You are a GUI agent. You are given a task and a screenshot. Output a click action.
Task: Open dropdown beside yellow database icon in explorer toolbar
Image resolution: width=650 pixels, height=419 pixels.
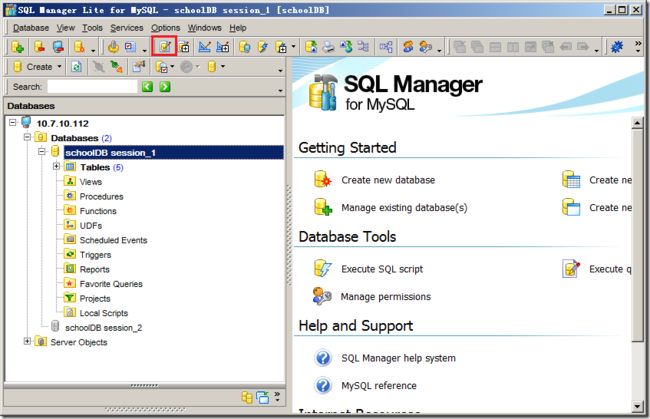223,66
